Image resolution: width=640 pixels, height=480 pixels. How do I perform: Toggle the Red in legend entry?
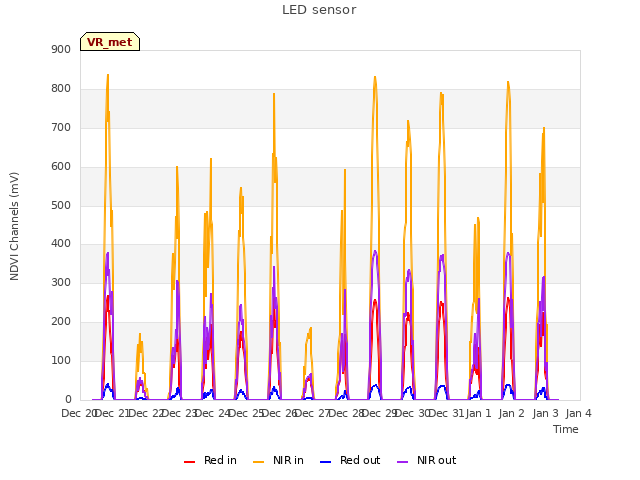210,460
